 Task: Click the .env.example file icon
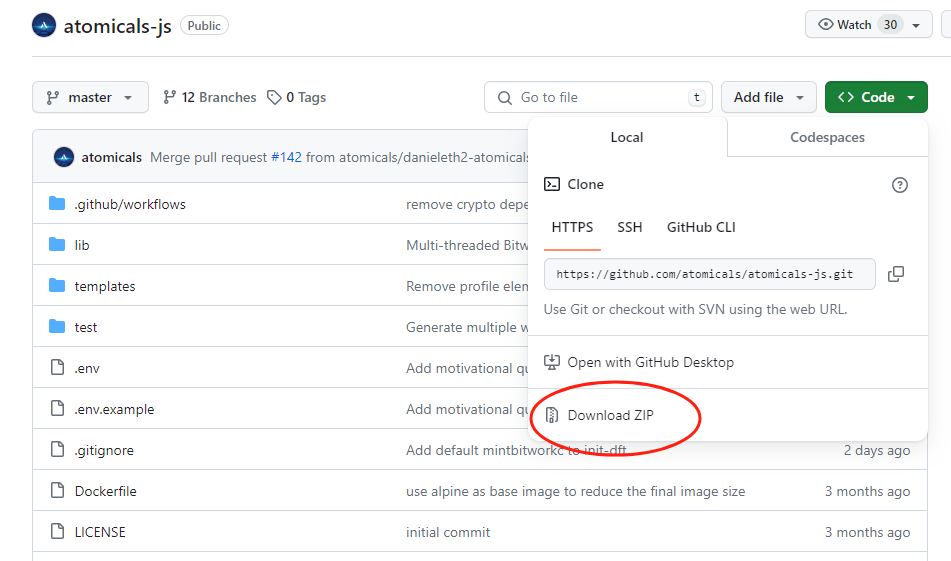coord(58,408)
